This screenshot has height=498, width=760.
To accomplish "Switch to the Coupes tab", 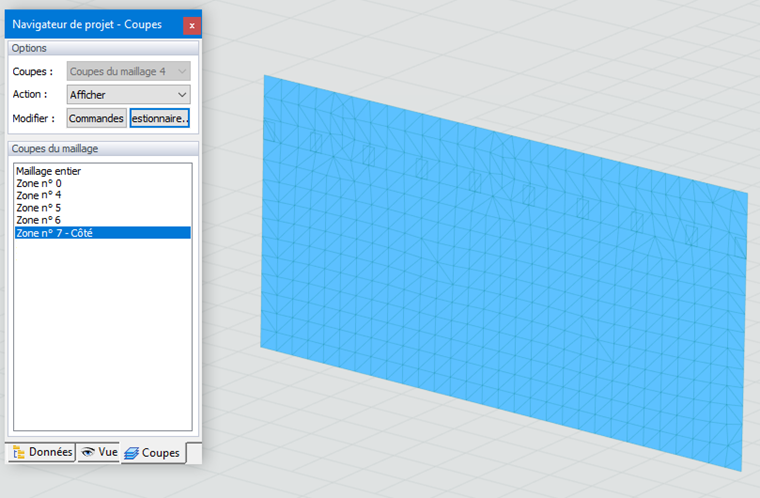I will tap(154, 453).
